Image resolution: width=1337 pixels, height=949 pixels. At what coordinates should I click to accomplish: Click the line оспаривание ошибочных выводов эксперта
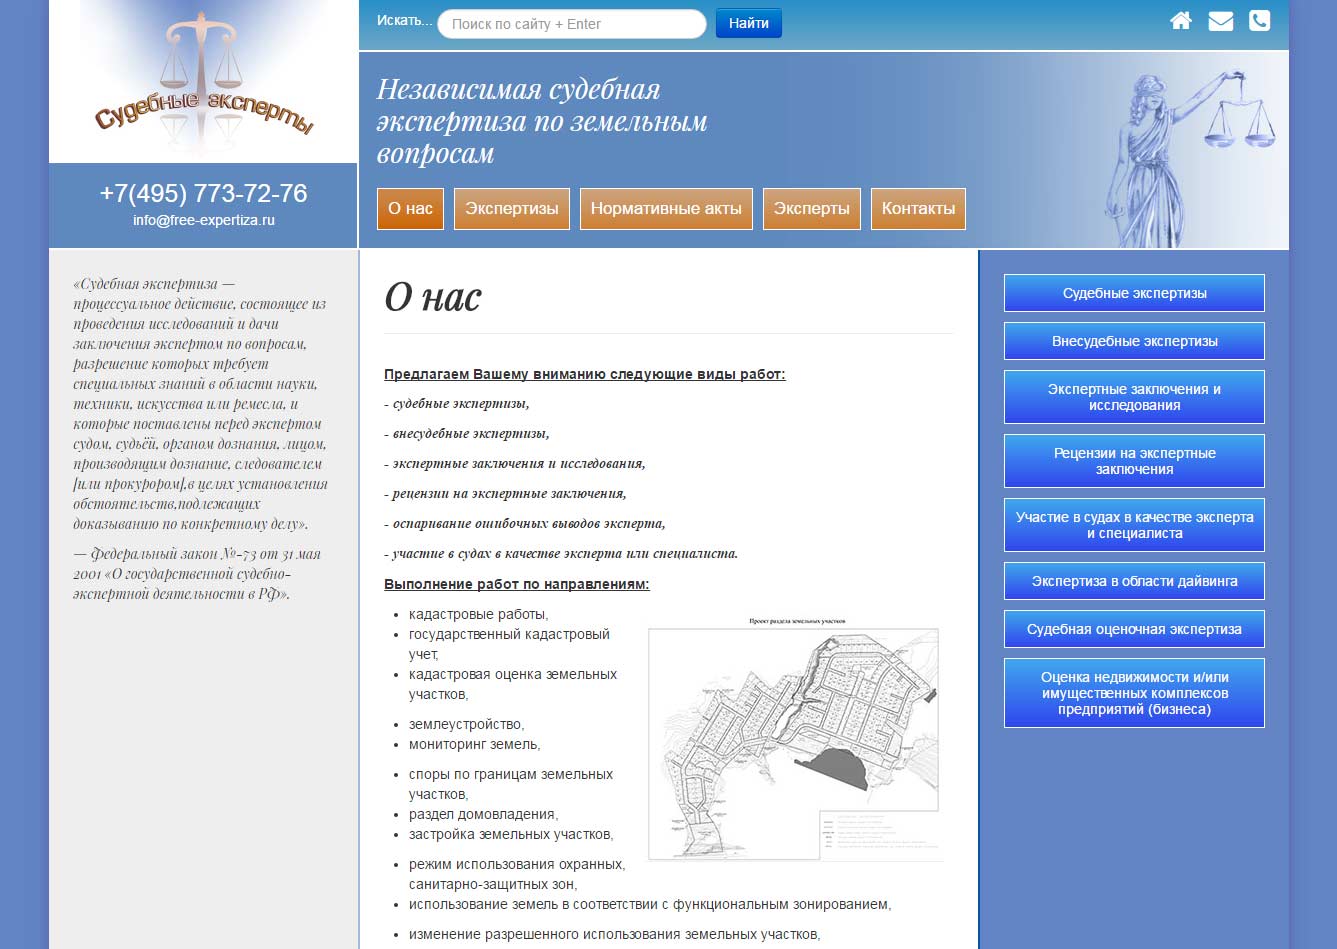pos(525,524)
